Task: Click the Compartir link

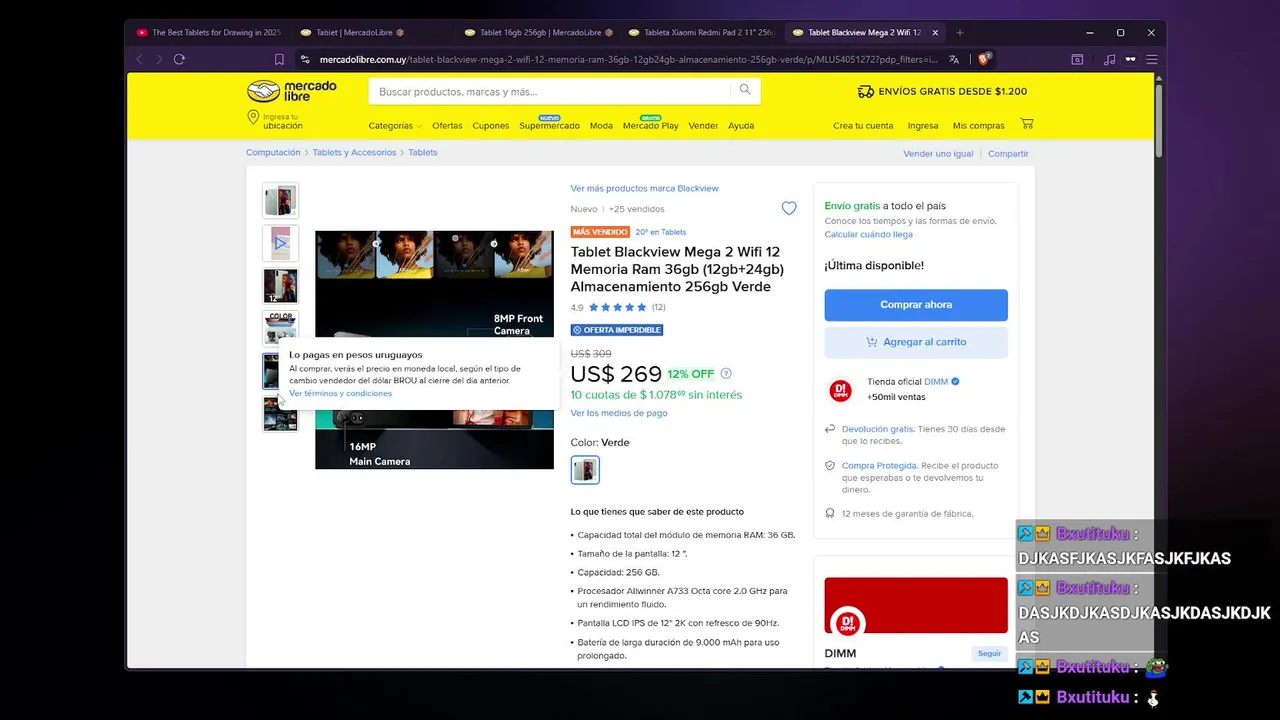Action: 1008,154
